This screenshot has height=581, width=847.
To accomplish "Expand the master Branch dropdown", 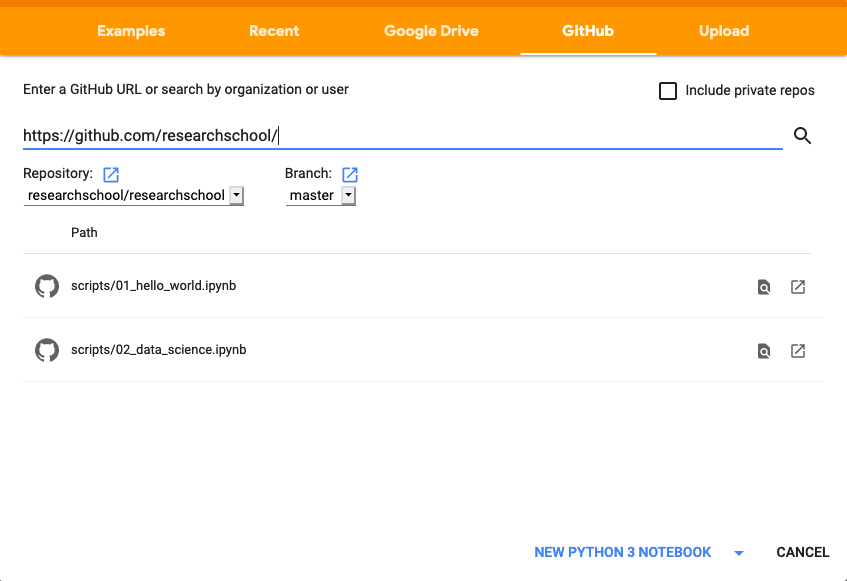I will pos(320,195).
